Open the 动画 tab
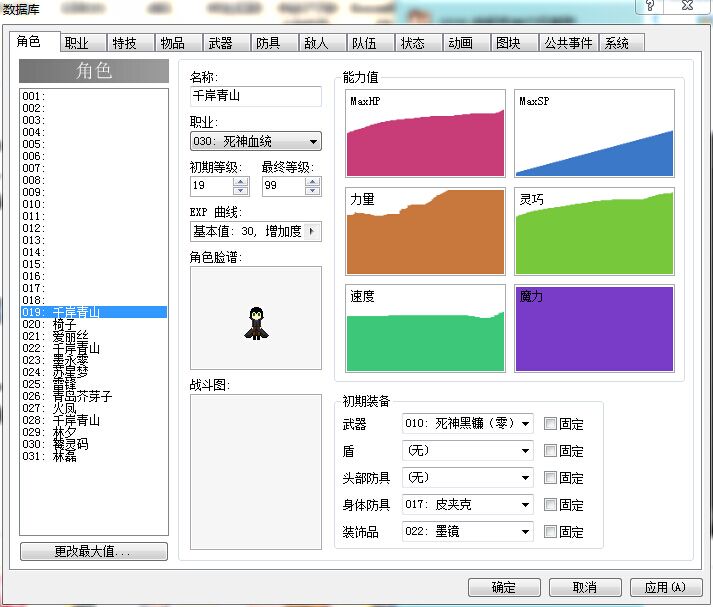 pyautogui.click(x=467, y=43)
